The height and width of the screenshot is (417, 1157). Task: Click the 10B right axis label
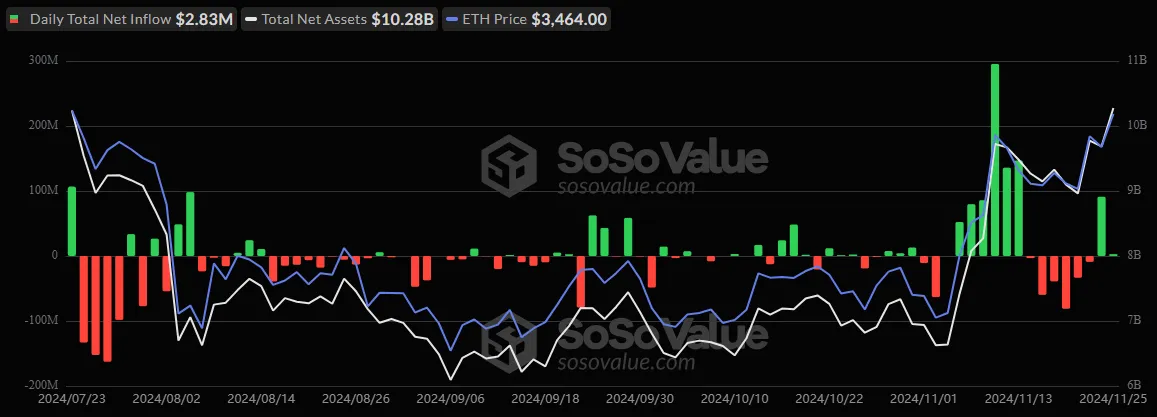click(1135, 126)
